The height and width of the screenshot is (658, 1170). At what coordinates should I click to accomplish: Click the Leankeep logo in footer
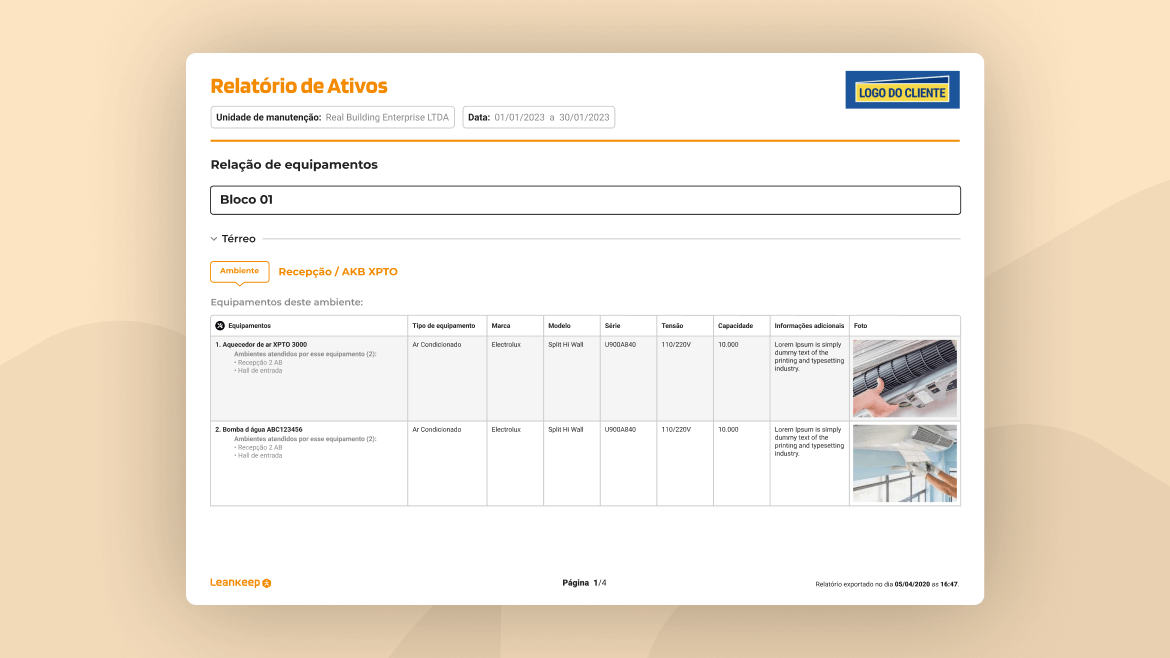[240, 583]
